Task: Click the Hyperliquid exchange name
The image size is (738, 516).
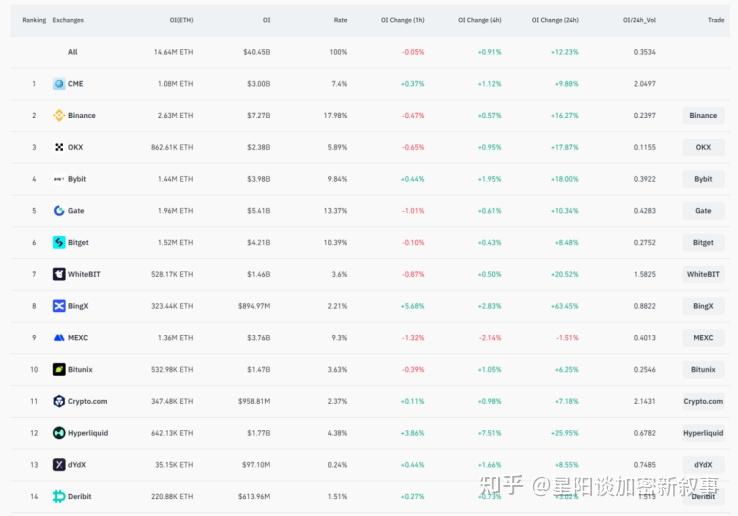Action: click(88, 433)
